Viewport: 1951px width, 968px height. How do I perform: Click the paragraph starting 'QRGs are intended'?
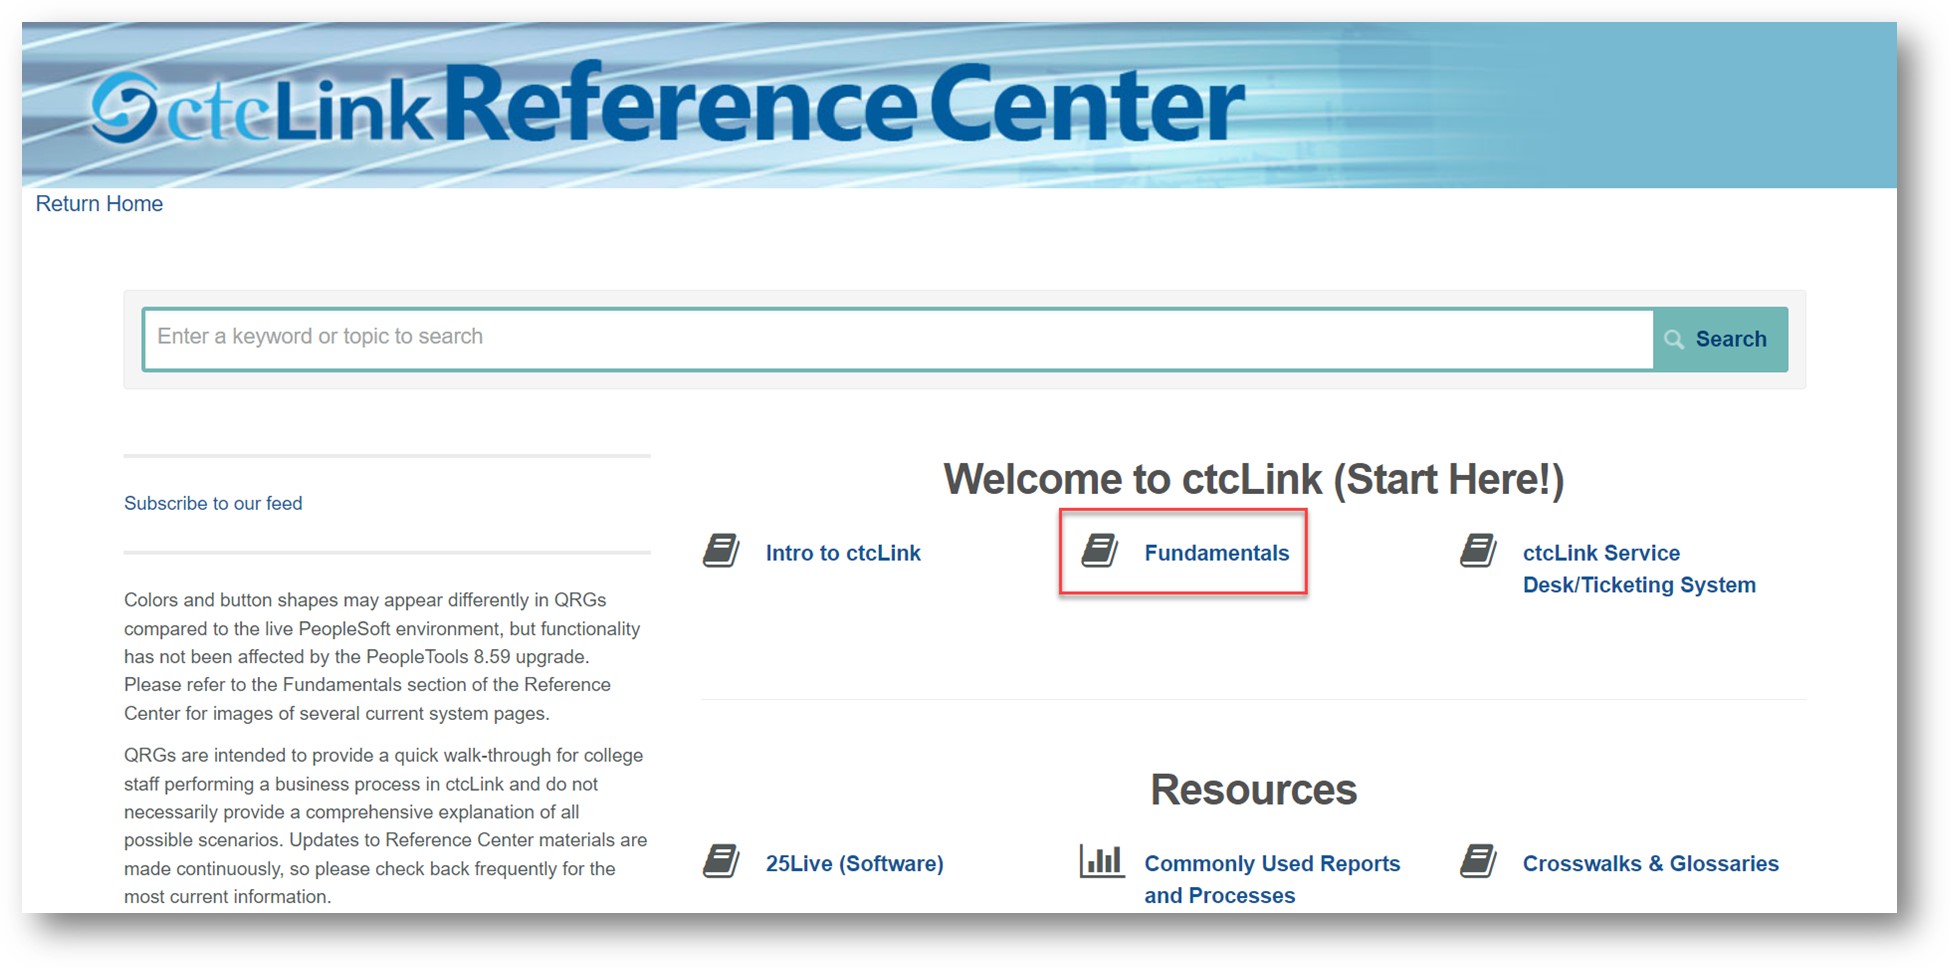pos(386,826)
